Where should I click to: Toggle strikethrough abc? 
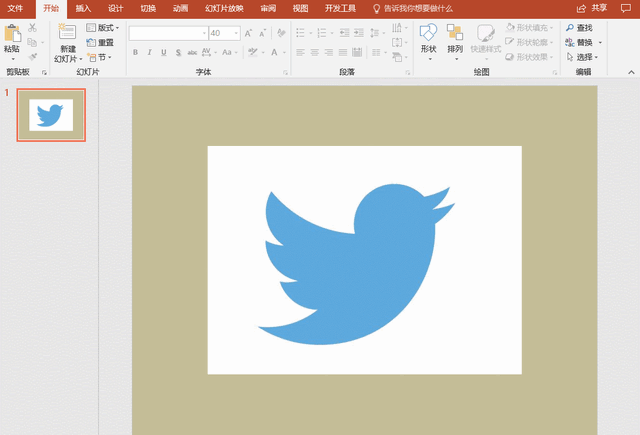192,52
